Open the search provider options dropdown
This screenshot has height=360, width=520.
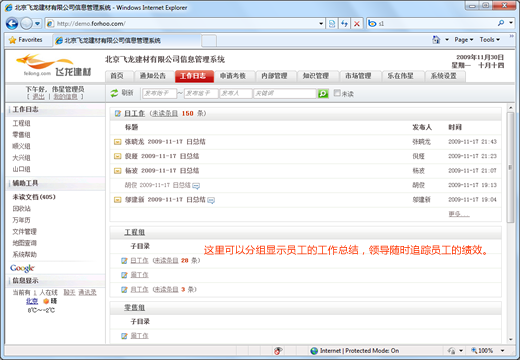pos(511,23)
